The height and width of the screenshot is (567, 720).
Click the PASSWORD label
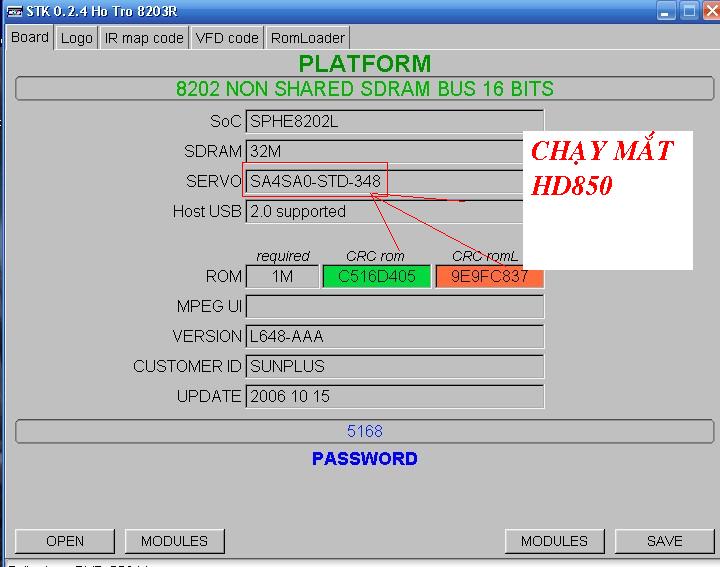coord(365,459)
